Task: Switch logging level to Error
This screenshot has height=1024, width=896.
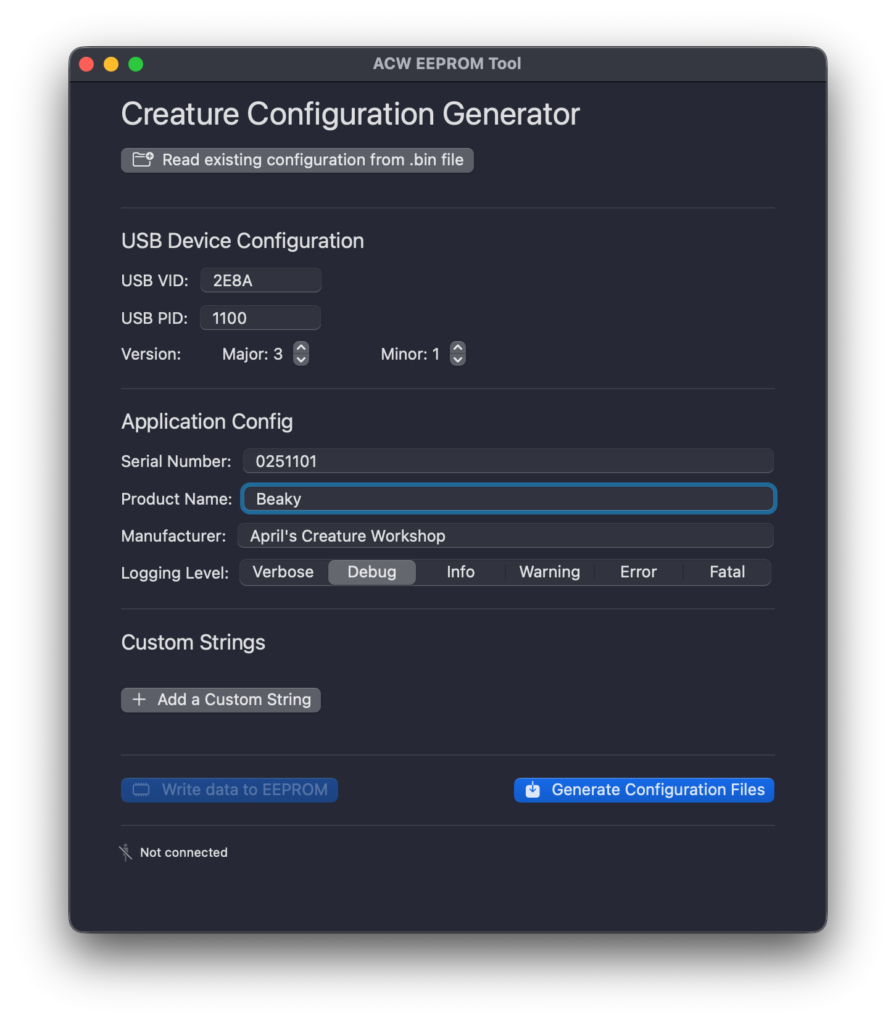Action: tap(638, 572)
